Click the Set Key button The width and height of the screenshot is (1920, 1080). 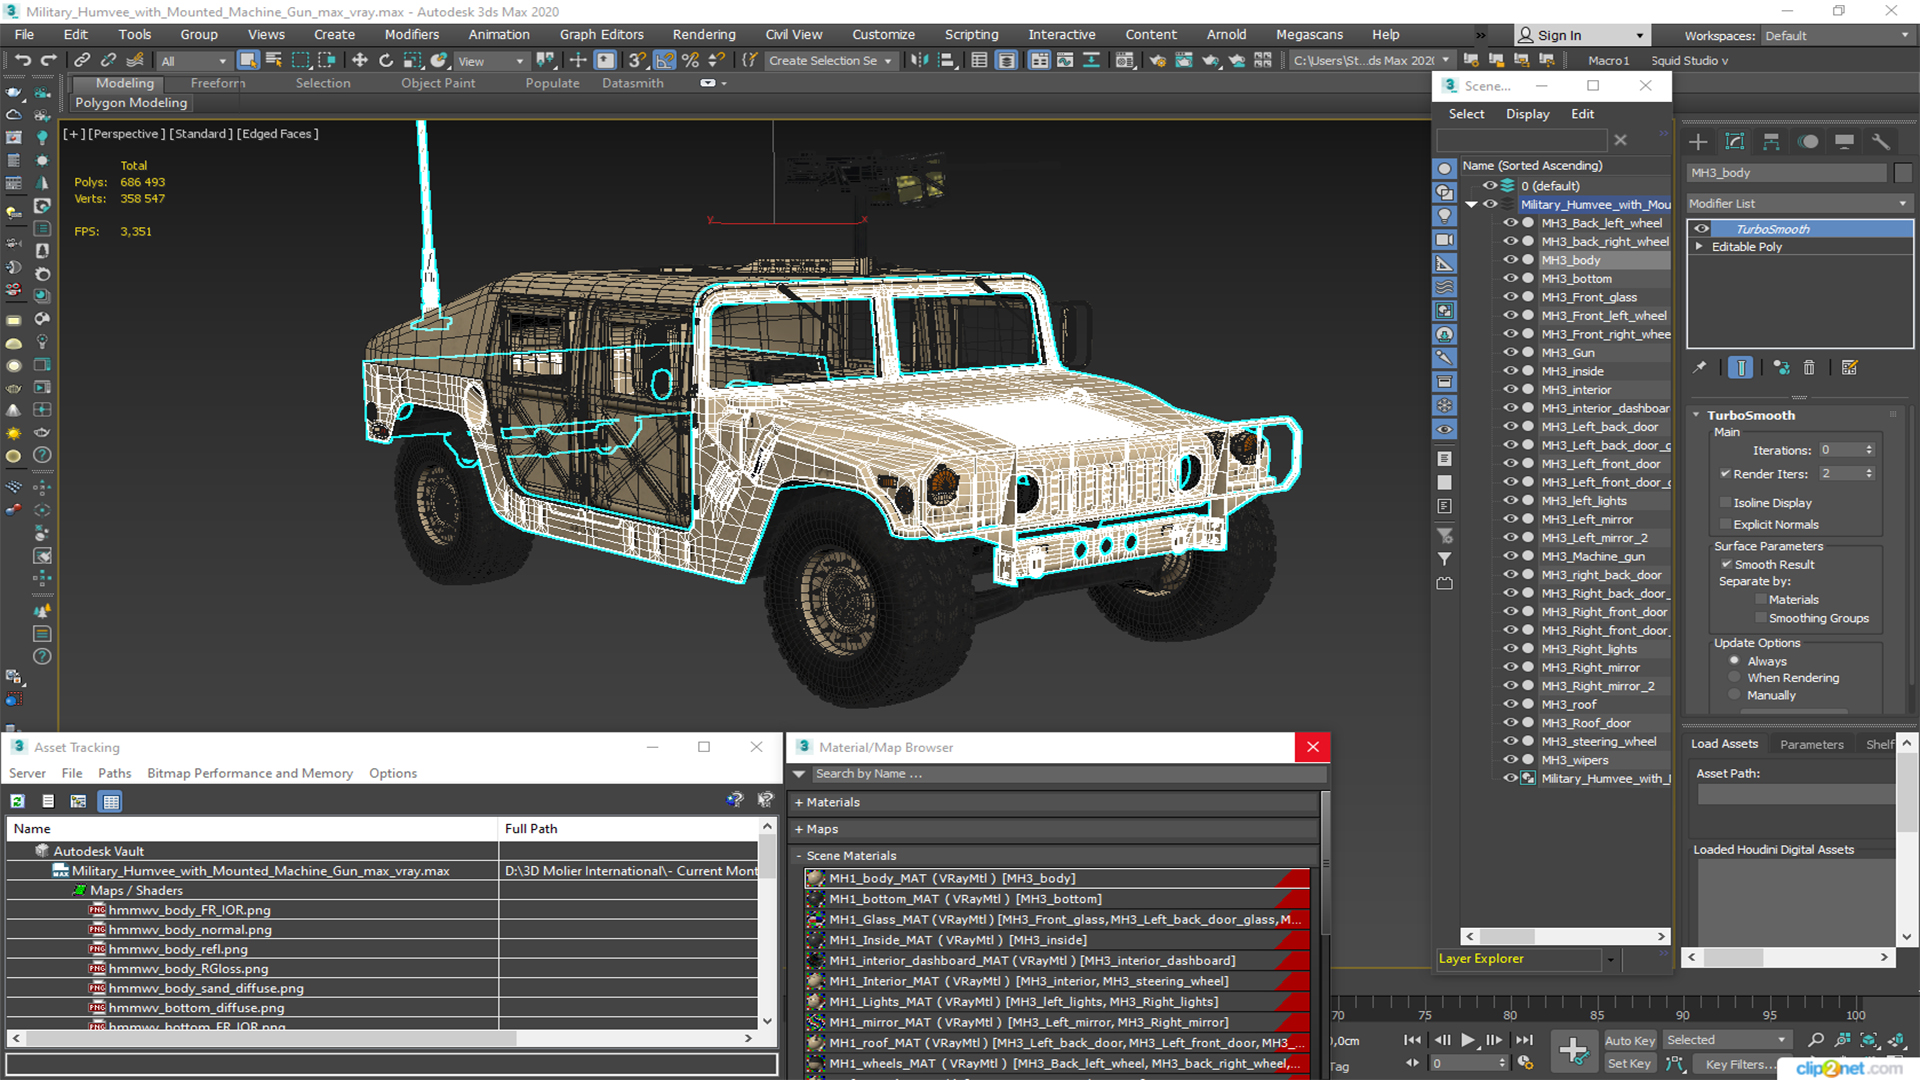tap(1629, 1064)
